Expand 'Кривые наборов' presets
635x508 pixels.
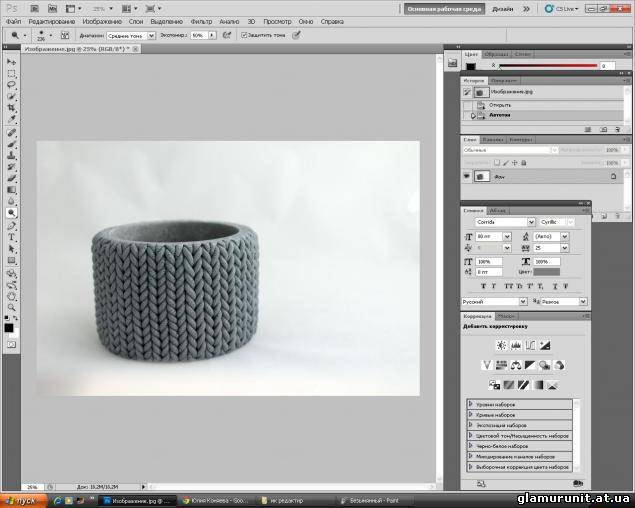point(471,415)
